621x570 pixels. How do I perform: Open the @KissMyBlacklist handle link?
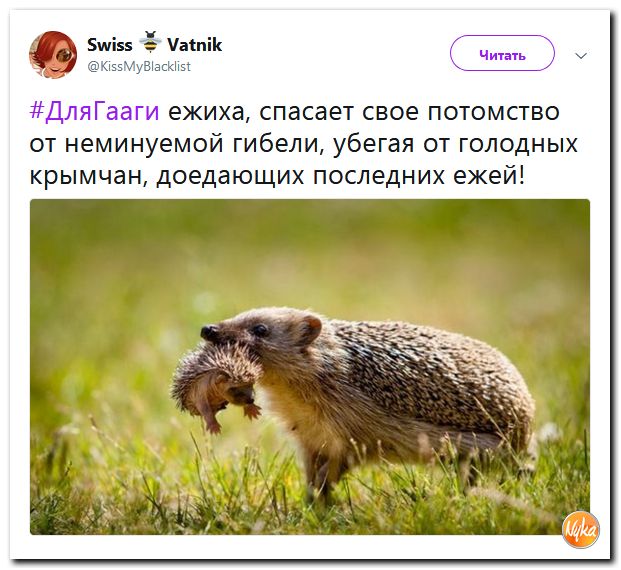139,66
